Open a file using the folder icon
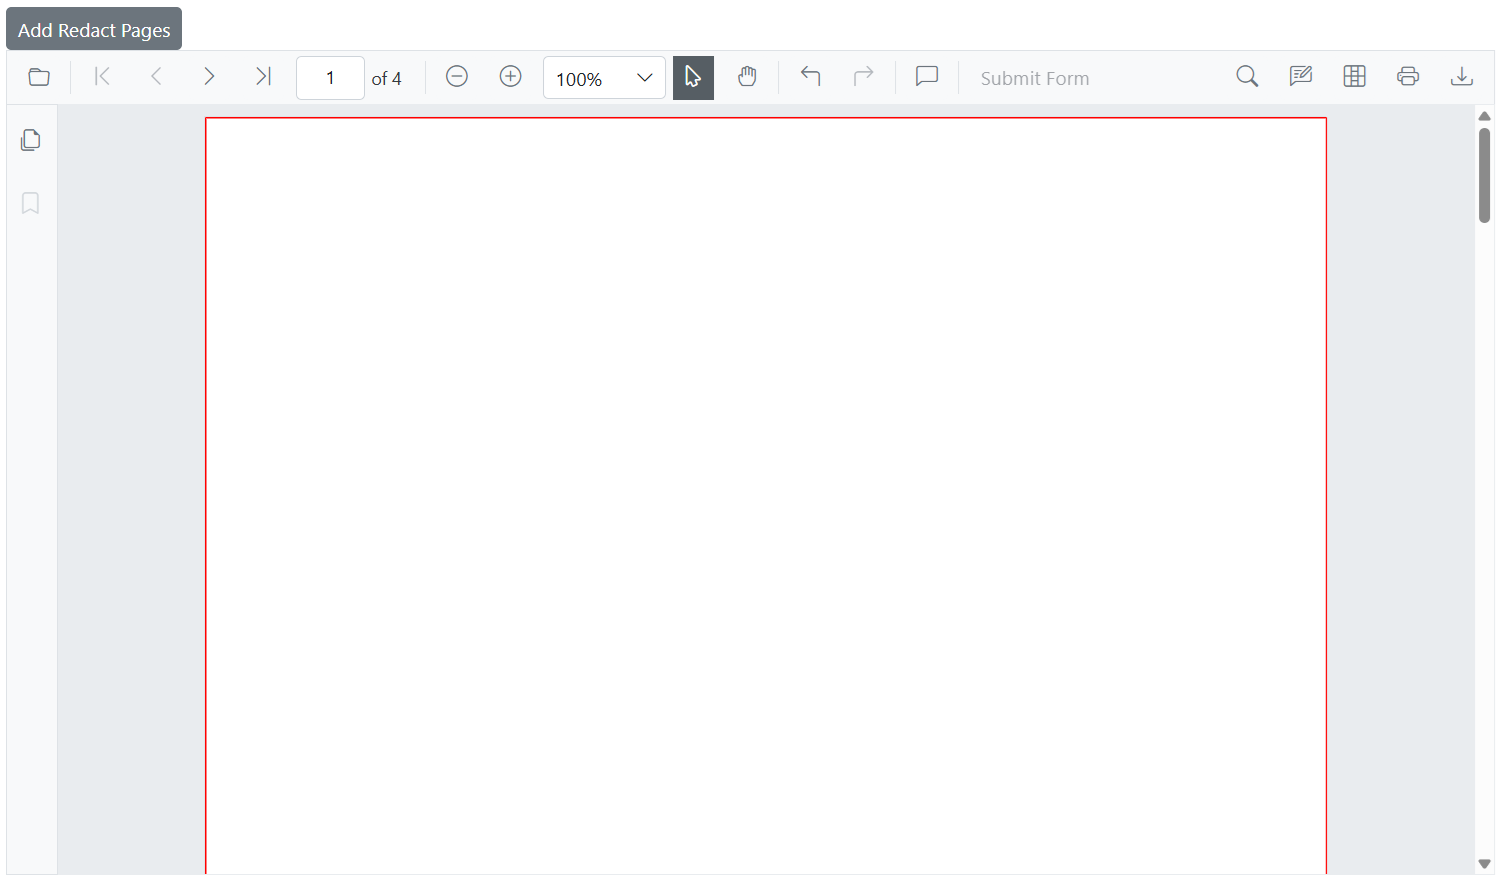The width and height of the screenshot is (1501, 882). coord(38,76)
